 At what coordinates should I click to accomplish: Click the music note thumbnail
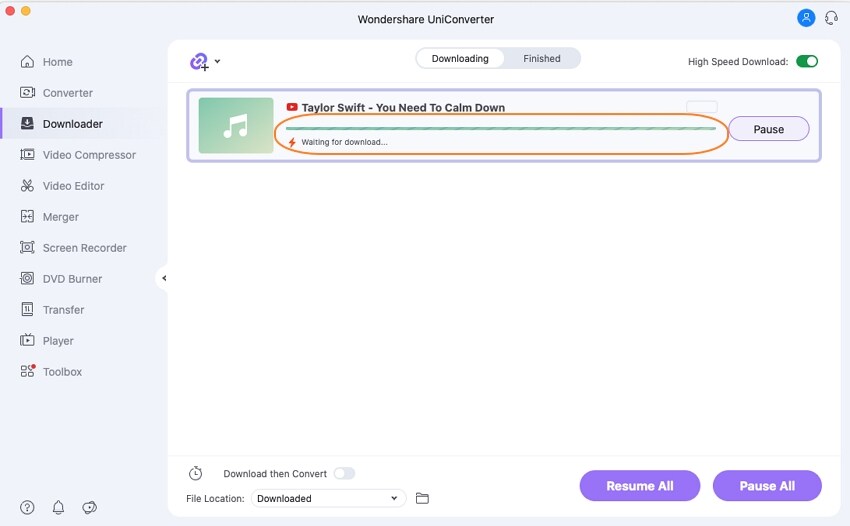coord(236,125)
